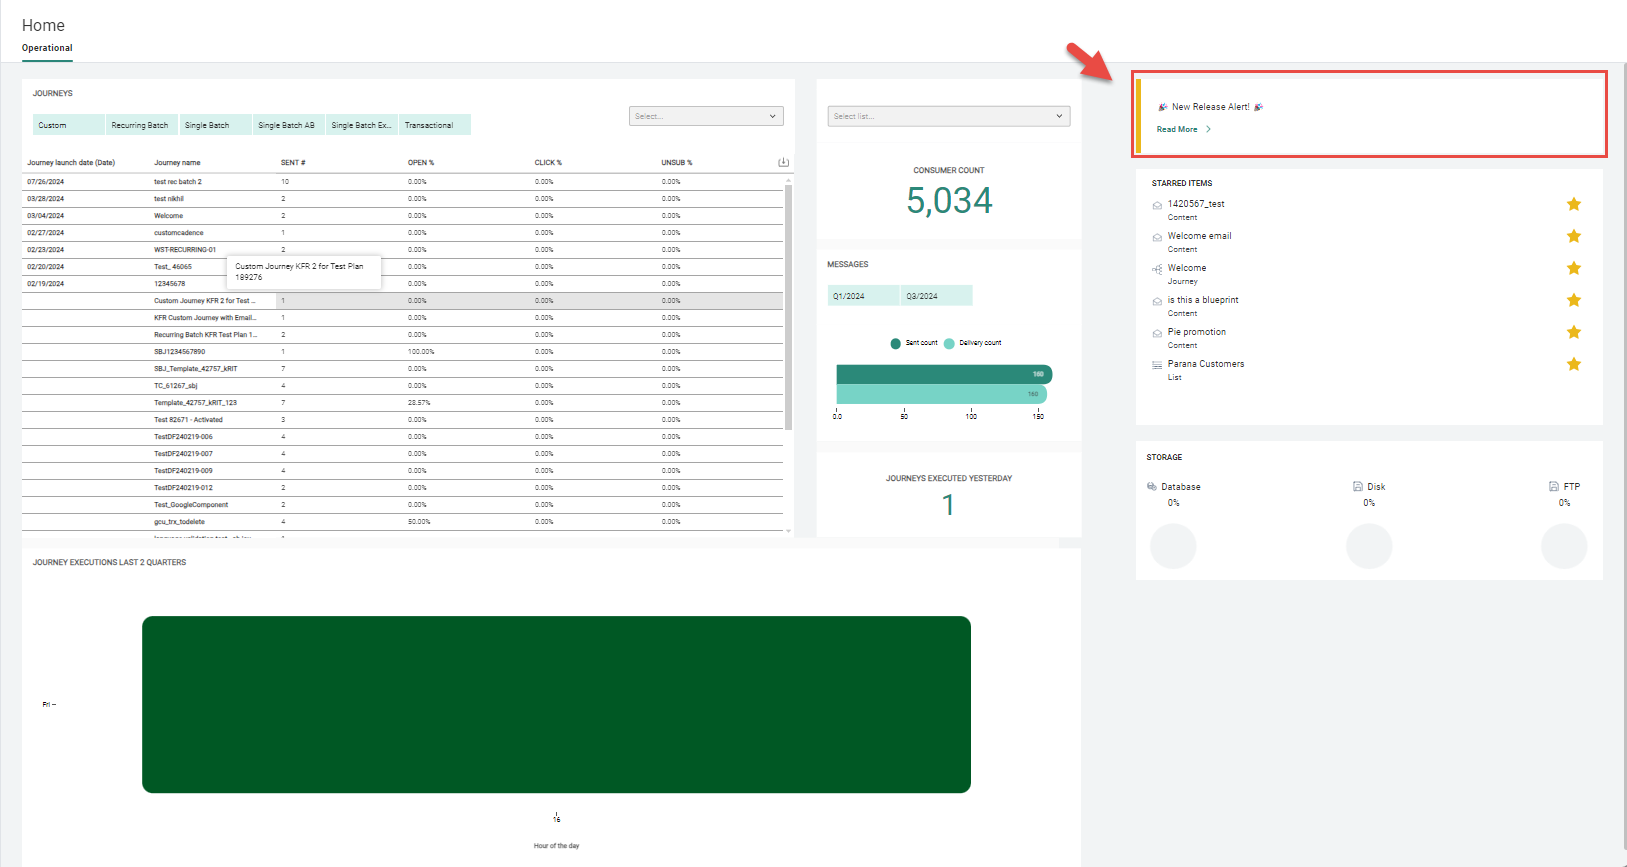Viewport: 1627px width, 867px height.
Task: Open the Journeys panel Select dropdown
Action: (706, 116)
